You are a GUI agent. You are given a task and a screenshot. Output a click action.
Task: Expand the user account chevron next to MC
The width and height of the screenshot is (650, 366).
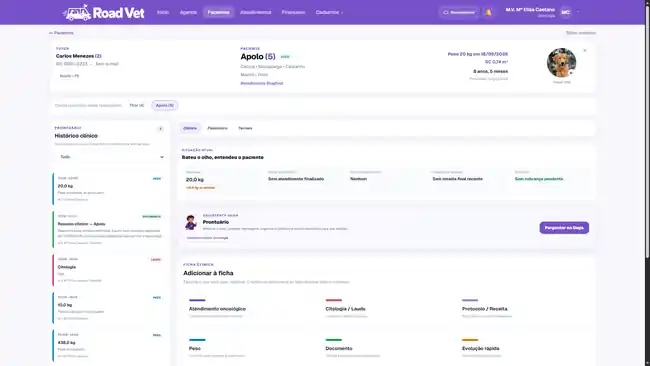pos(578,12)
